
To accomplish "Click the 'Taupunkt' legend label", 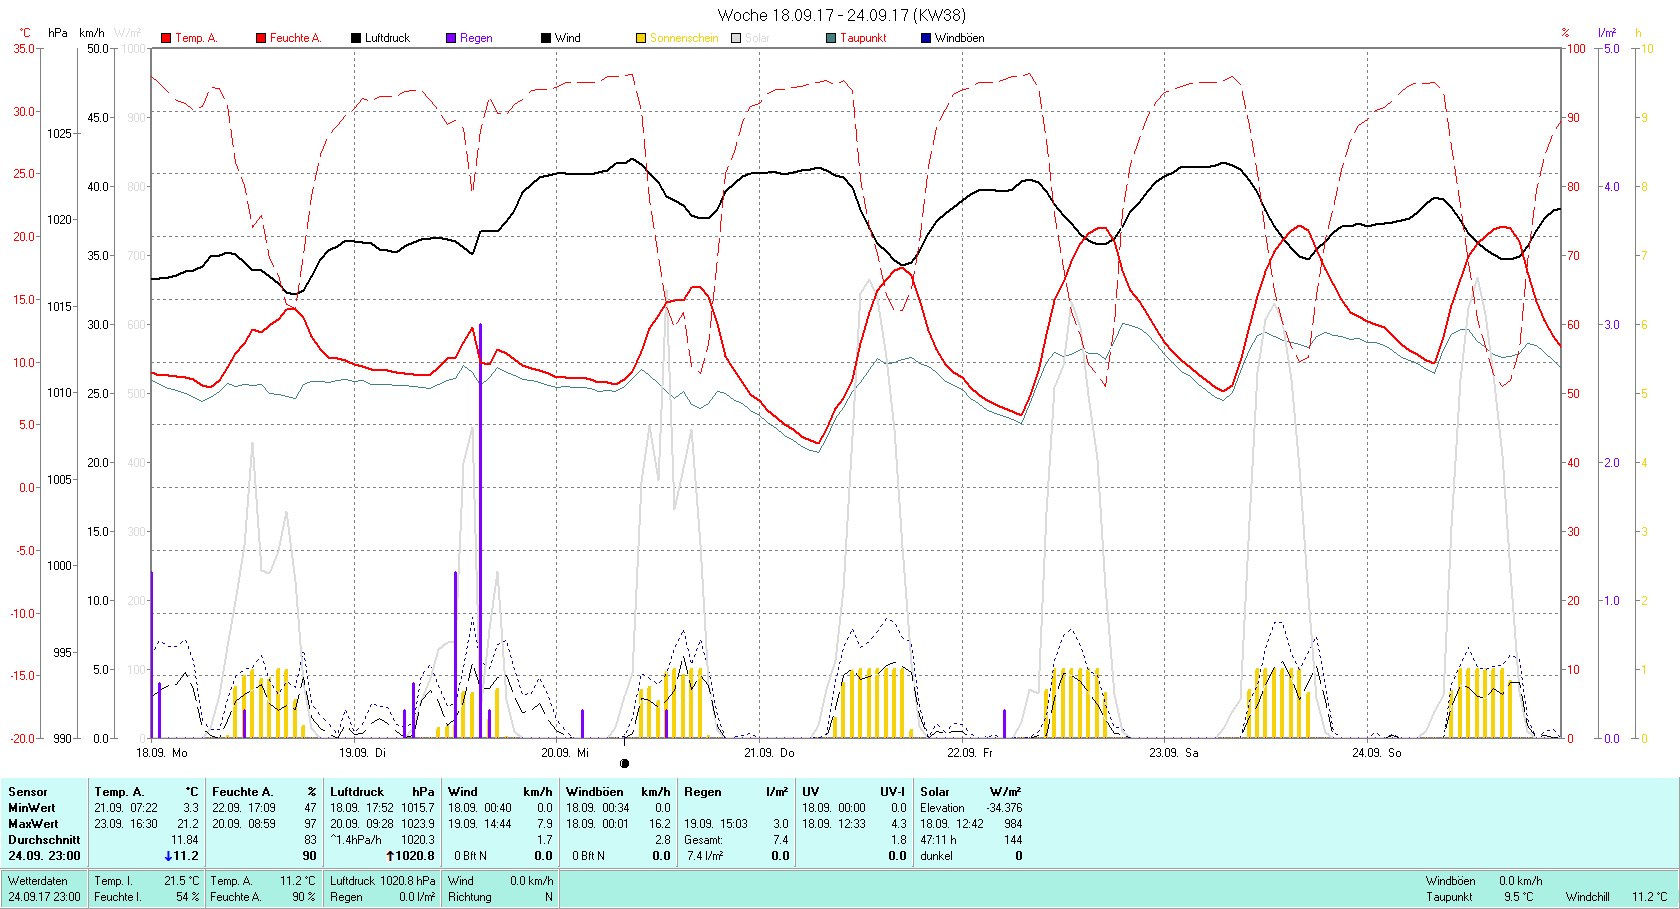I will pos(863,38).
